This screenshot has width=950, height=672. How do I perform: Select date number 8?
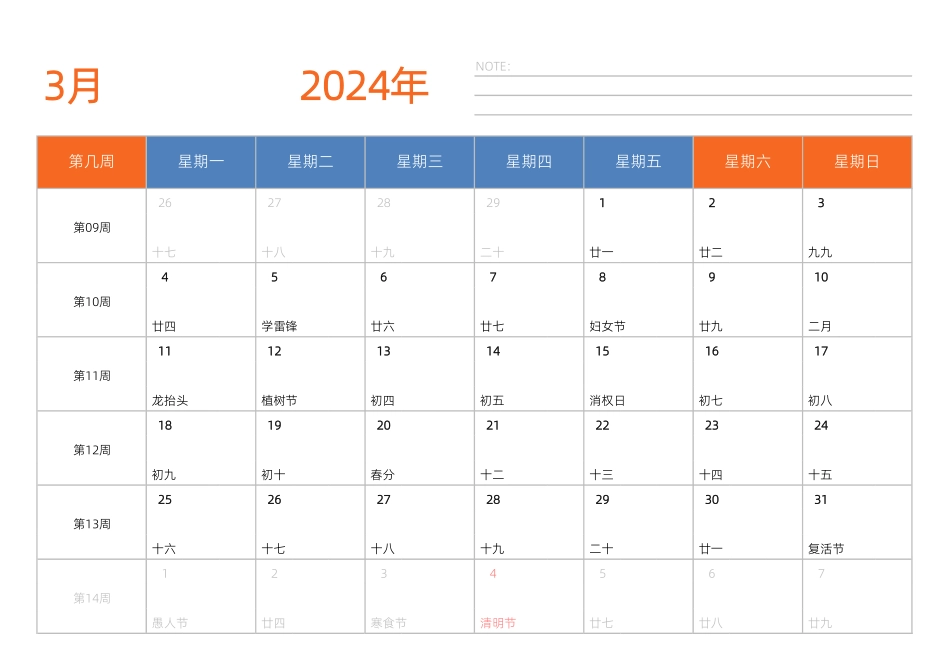602,278
